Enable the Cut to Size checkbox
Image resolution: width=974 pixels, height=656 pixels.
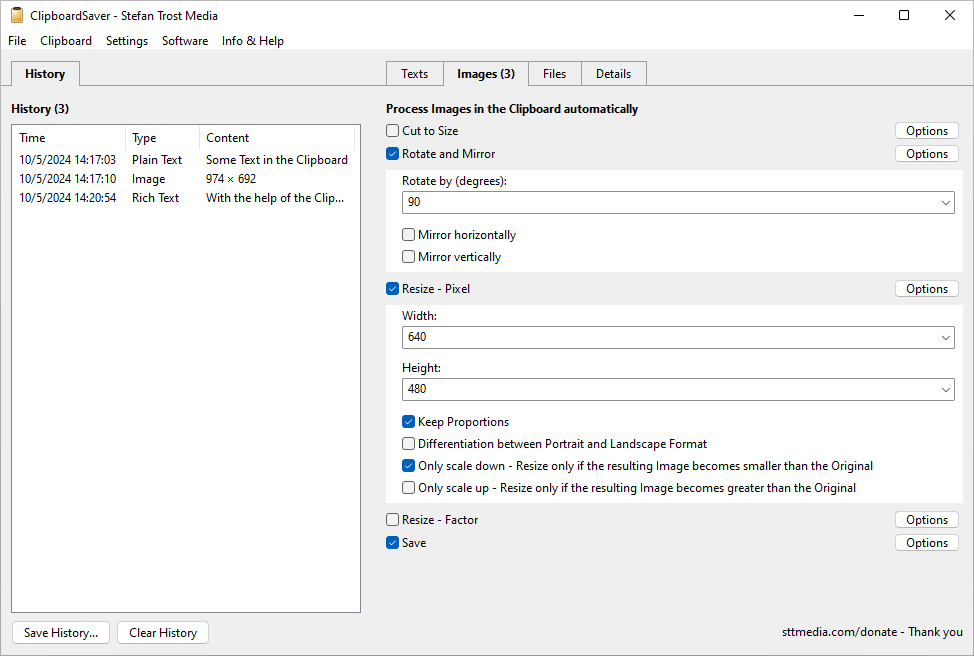[x=393, y=131]
